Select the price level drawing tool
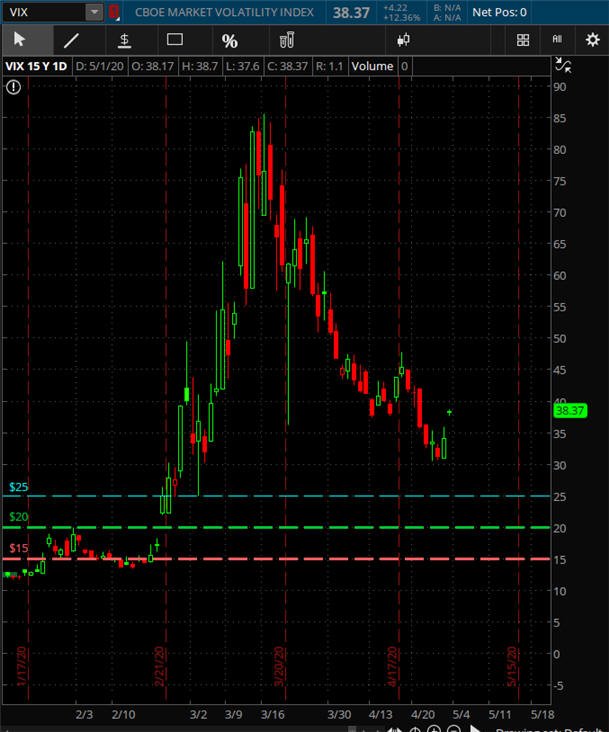 point(124,40)
